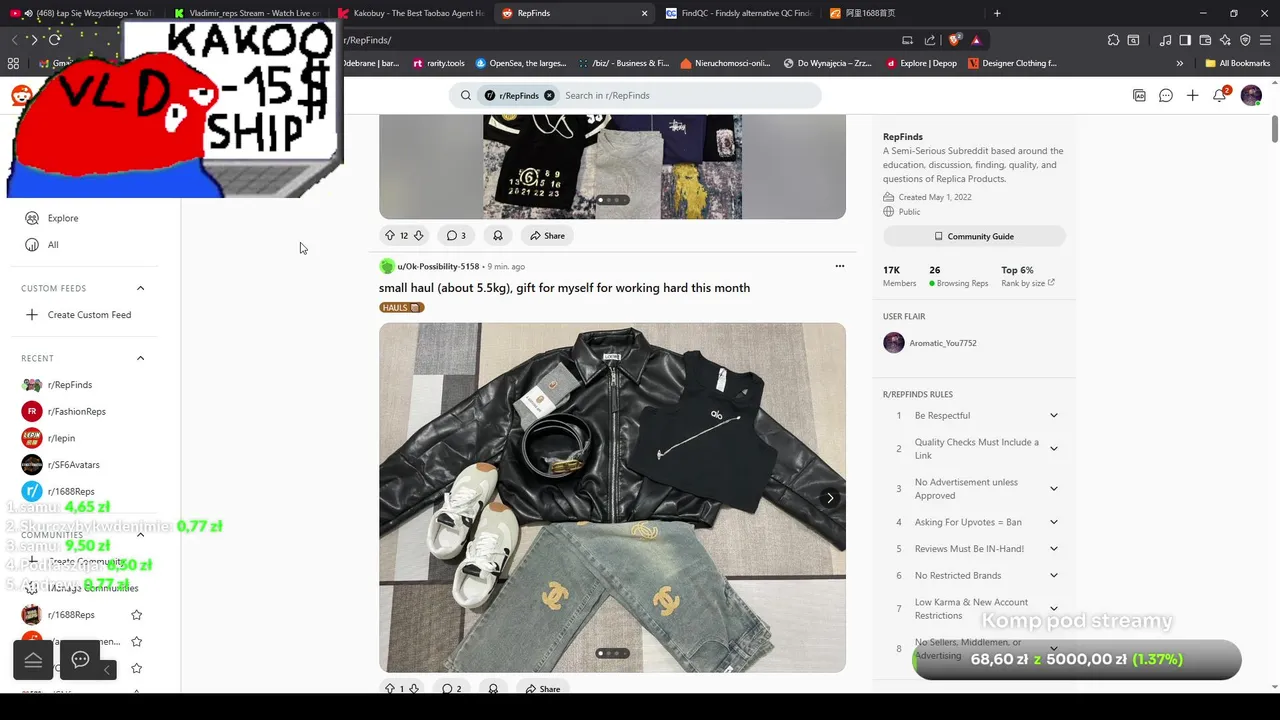Open r/SF6Avatars from Recent
The height and width of the screenshot is (720, 1280).
(73, 464)
